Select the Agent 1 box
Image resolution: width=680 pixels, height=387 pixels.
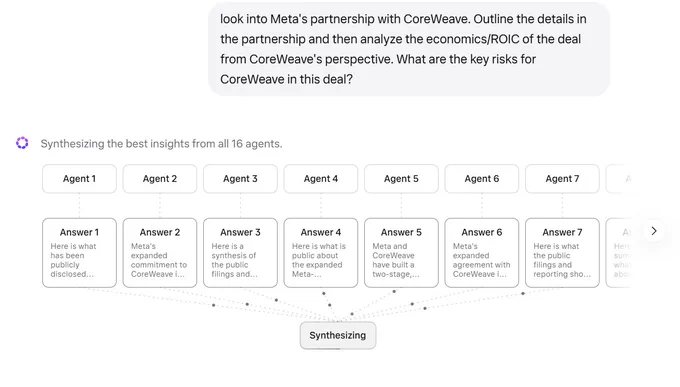[79, 179]
